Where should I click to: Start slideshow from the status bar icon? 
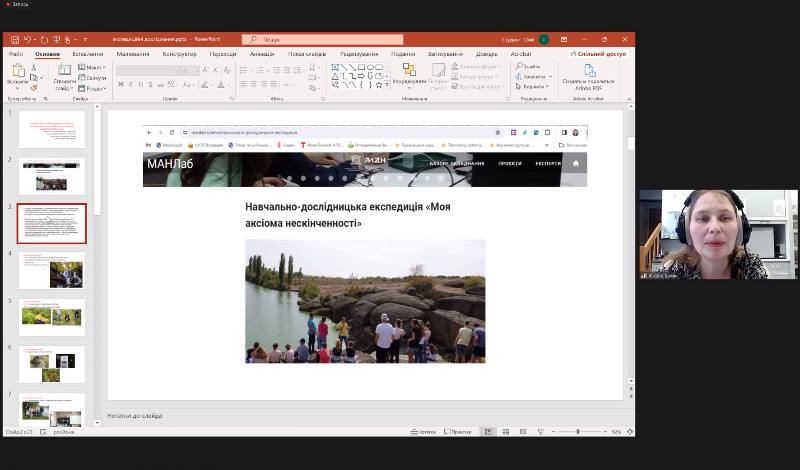pos(539,432)
